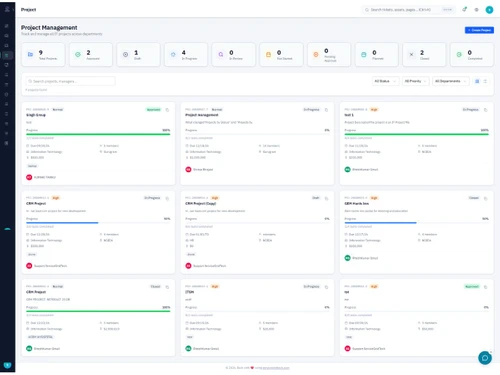Switch to list view
Image resolution: width=500 pixels, height=375 pixels.
[x=485, y=81]
